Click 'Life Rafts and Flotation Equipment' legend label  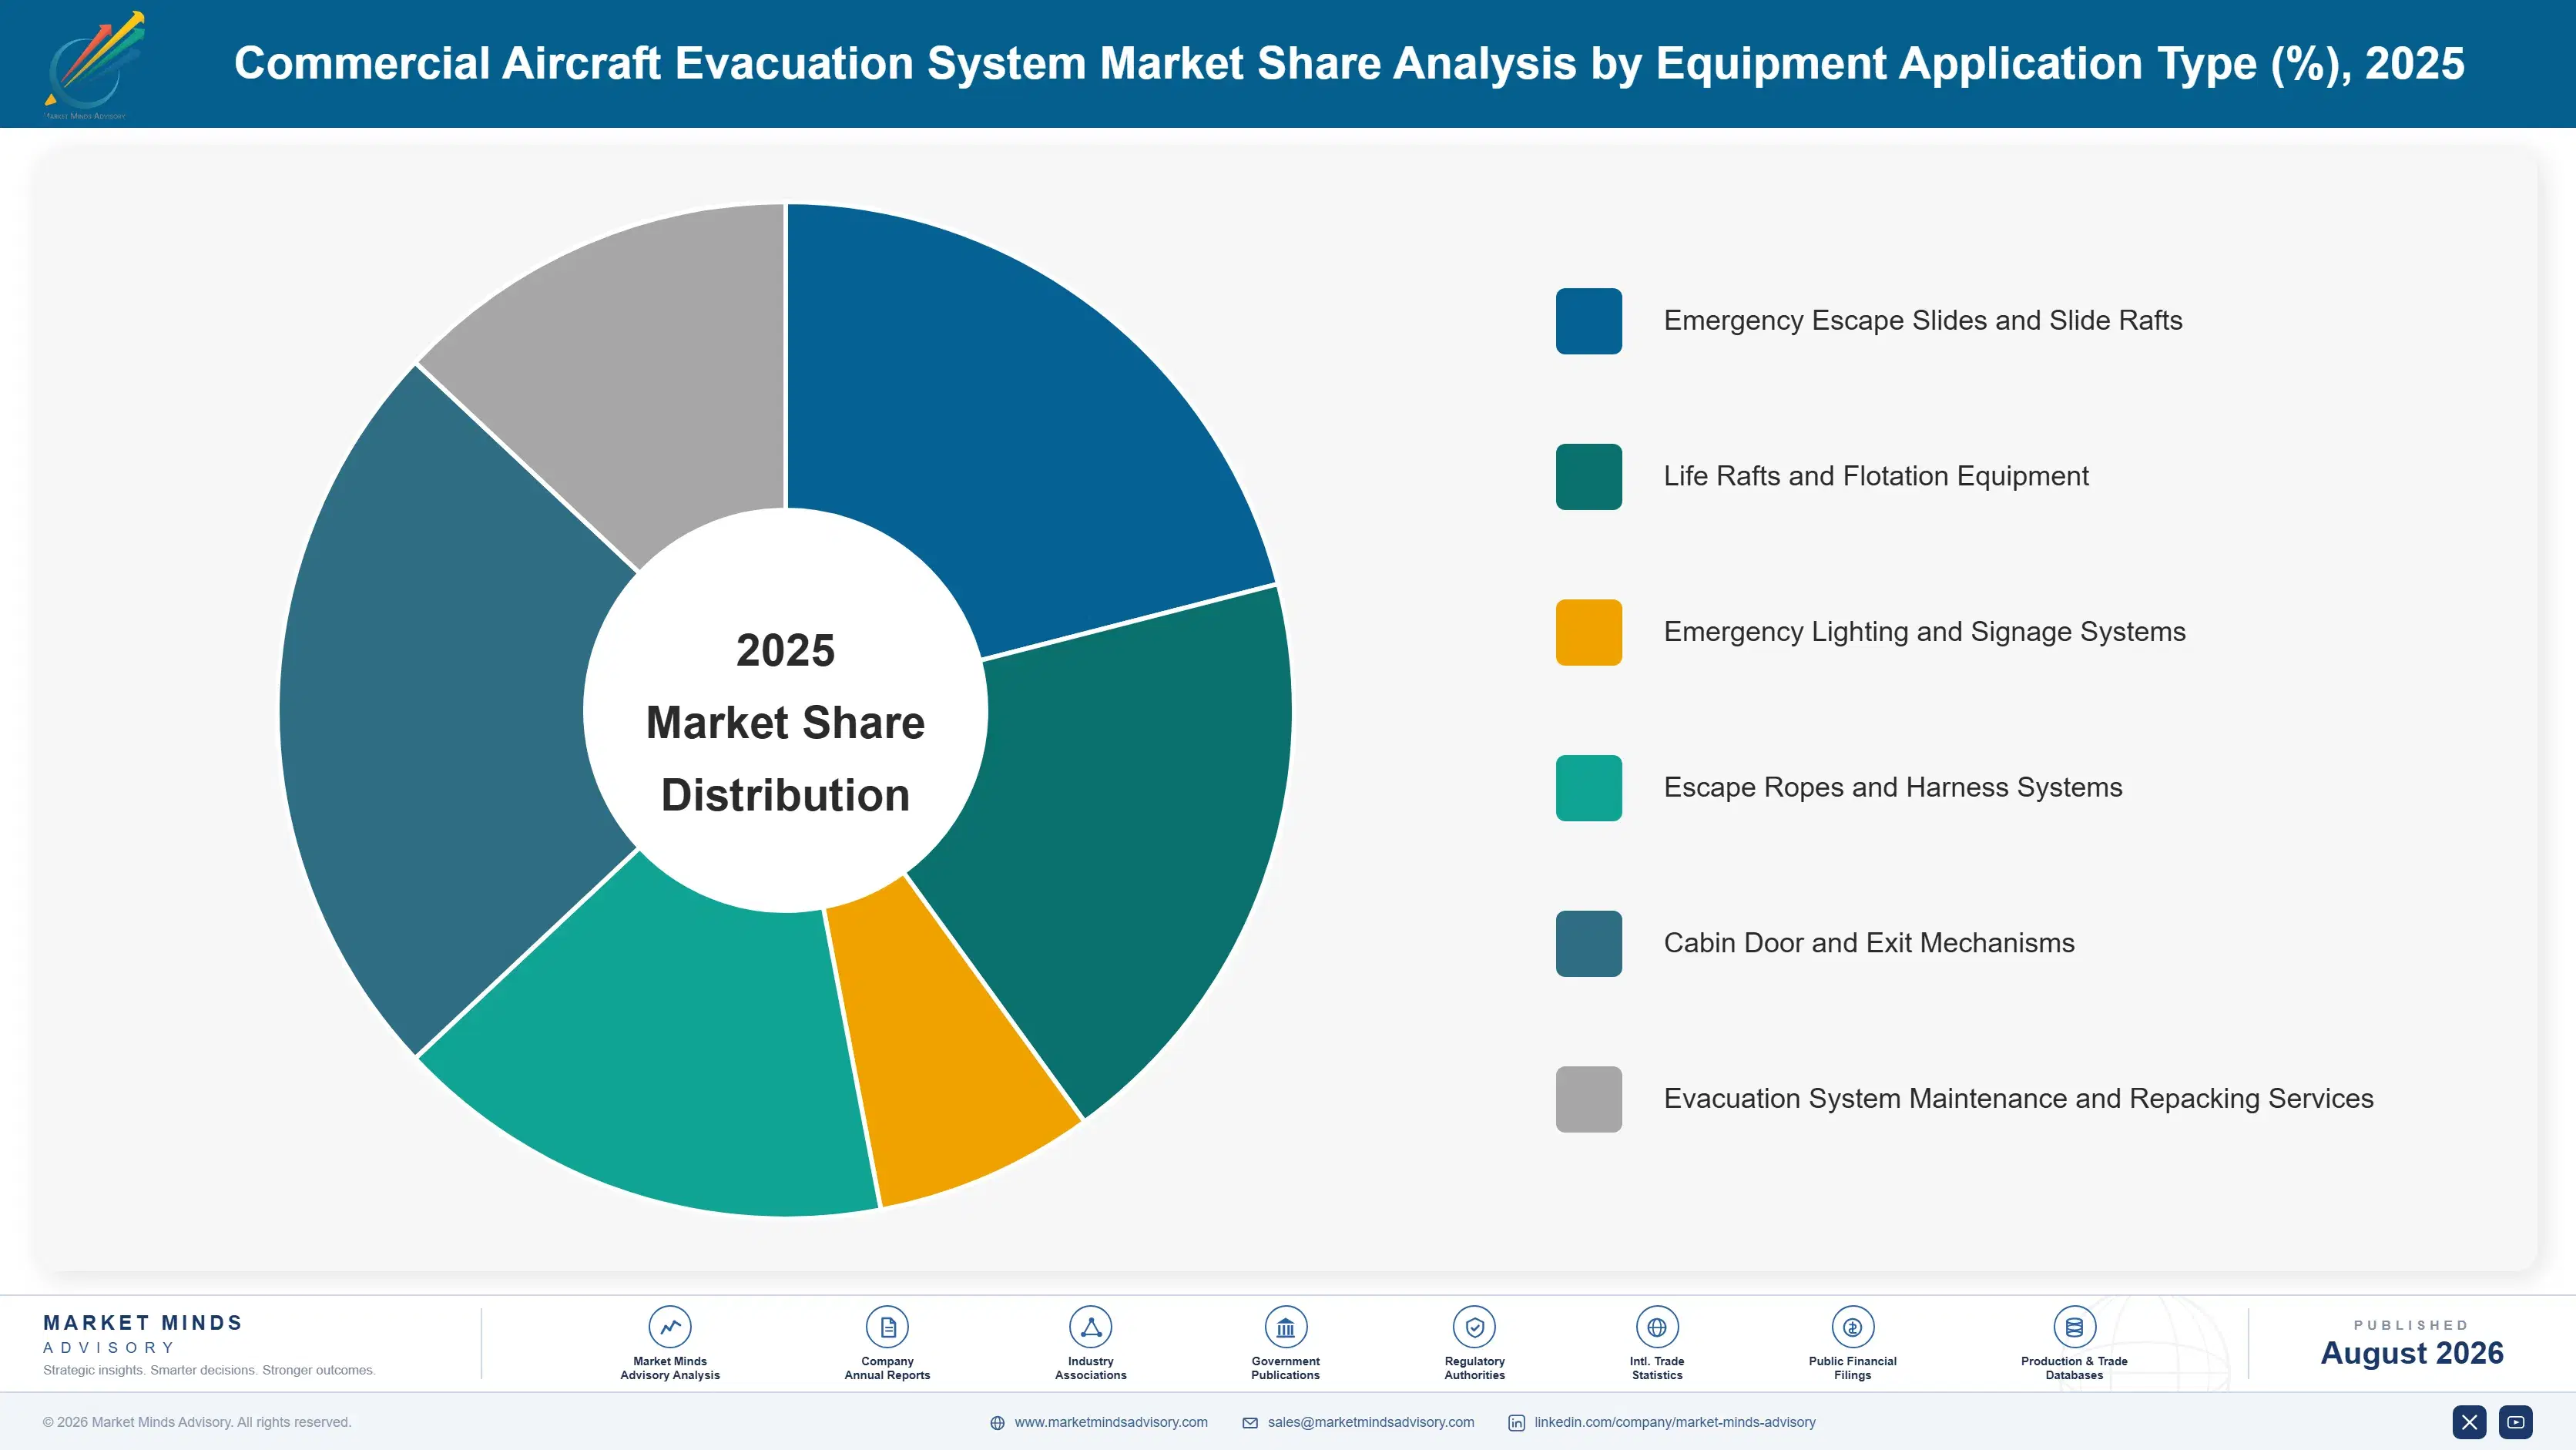[1876, 477]
